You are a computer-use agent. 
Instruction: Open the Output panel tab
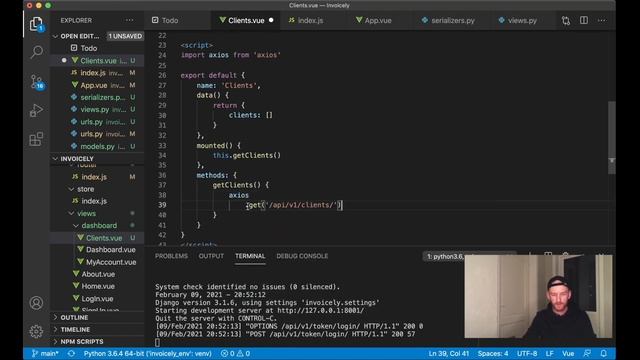coord(211,256)
